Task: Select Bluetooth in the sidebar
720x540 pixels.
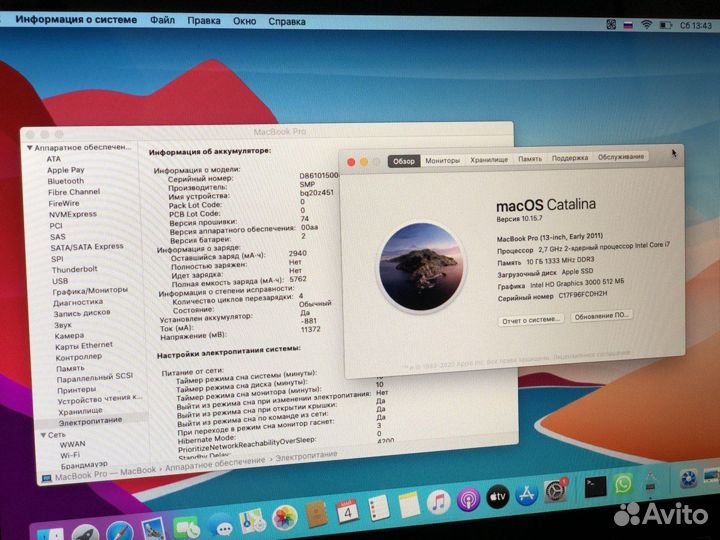Action: coord(66,181)
